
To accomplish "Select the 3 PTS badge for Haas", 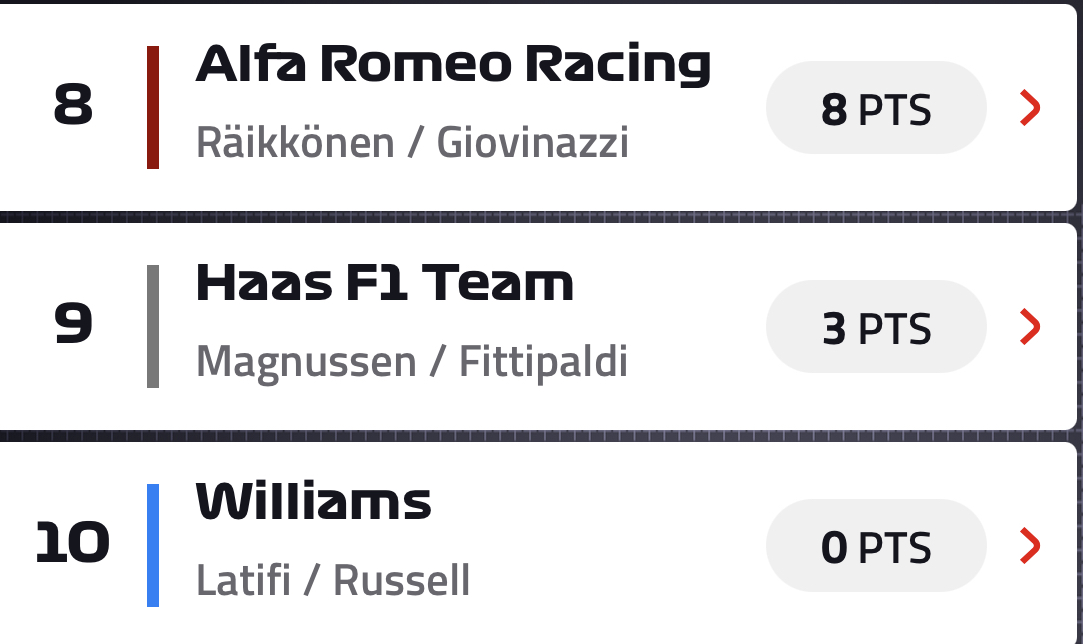I will coord(876,327).
